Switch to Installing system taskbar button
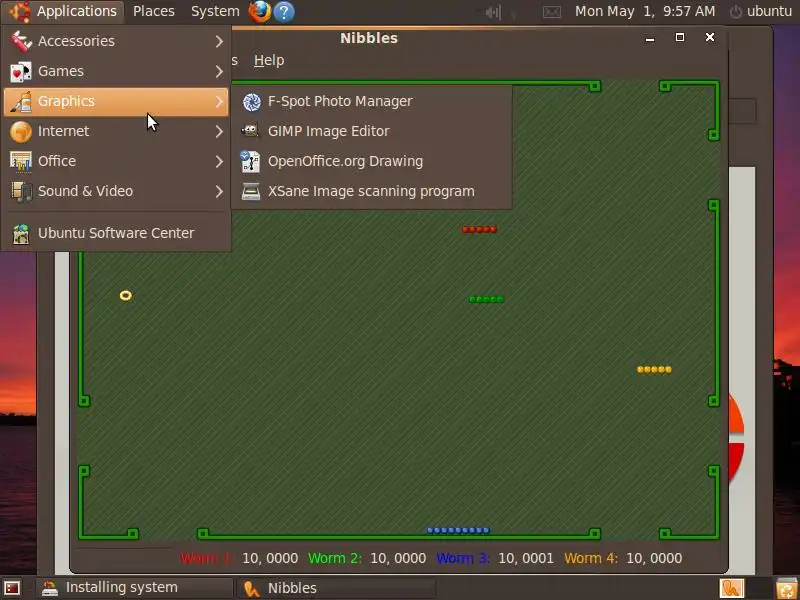The image size is (800, 600). [134, 588]
